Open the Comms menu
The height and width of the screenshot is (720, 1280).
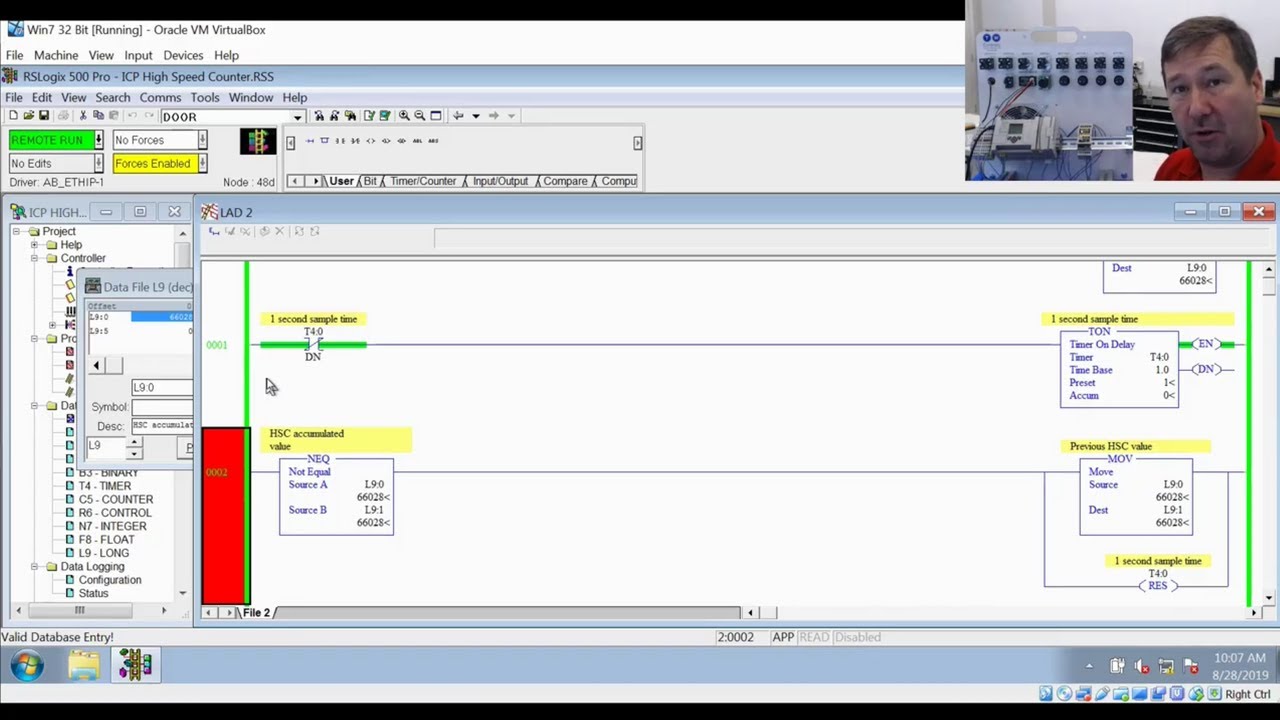click(x=160, y=97)
